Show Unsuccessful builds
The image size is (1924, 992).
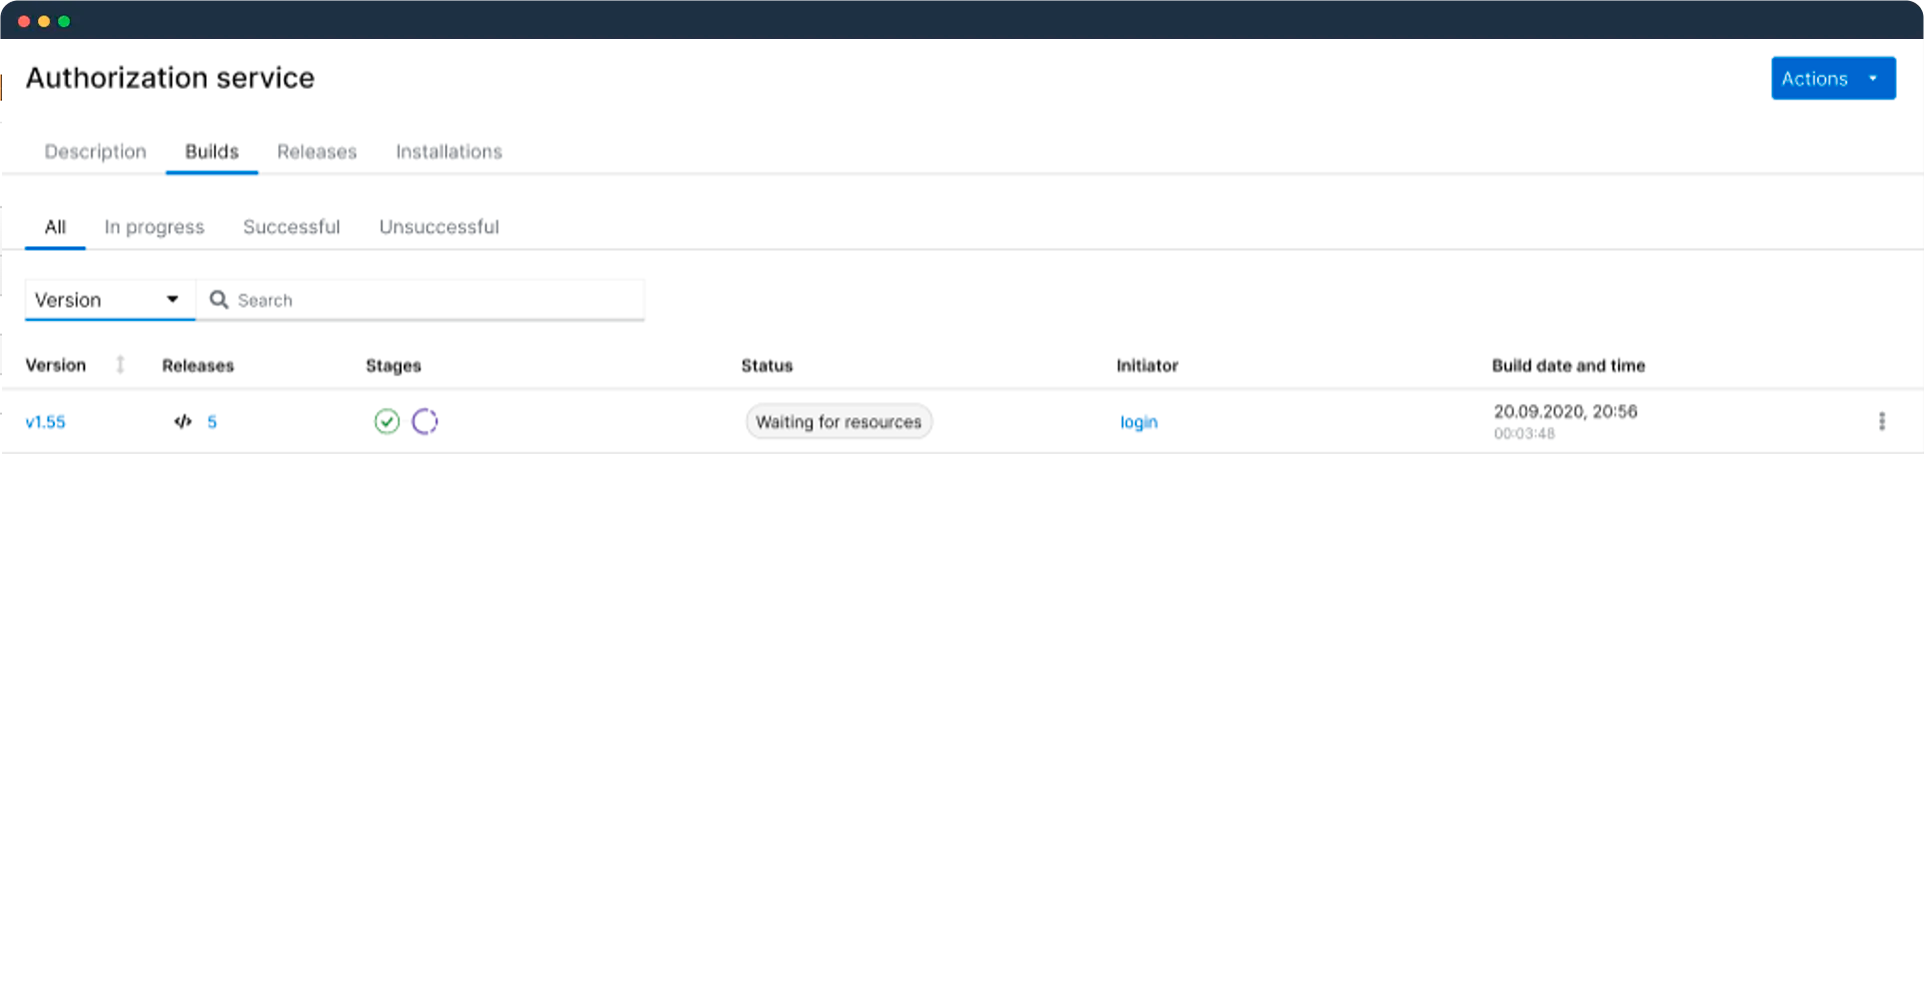click(438, 226)
